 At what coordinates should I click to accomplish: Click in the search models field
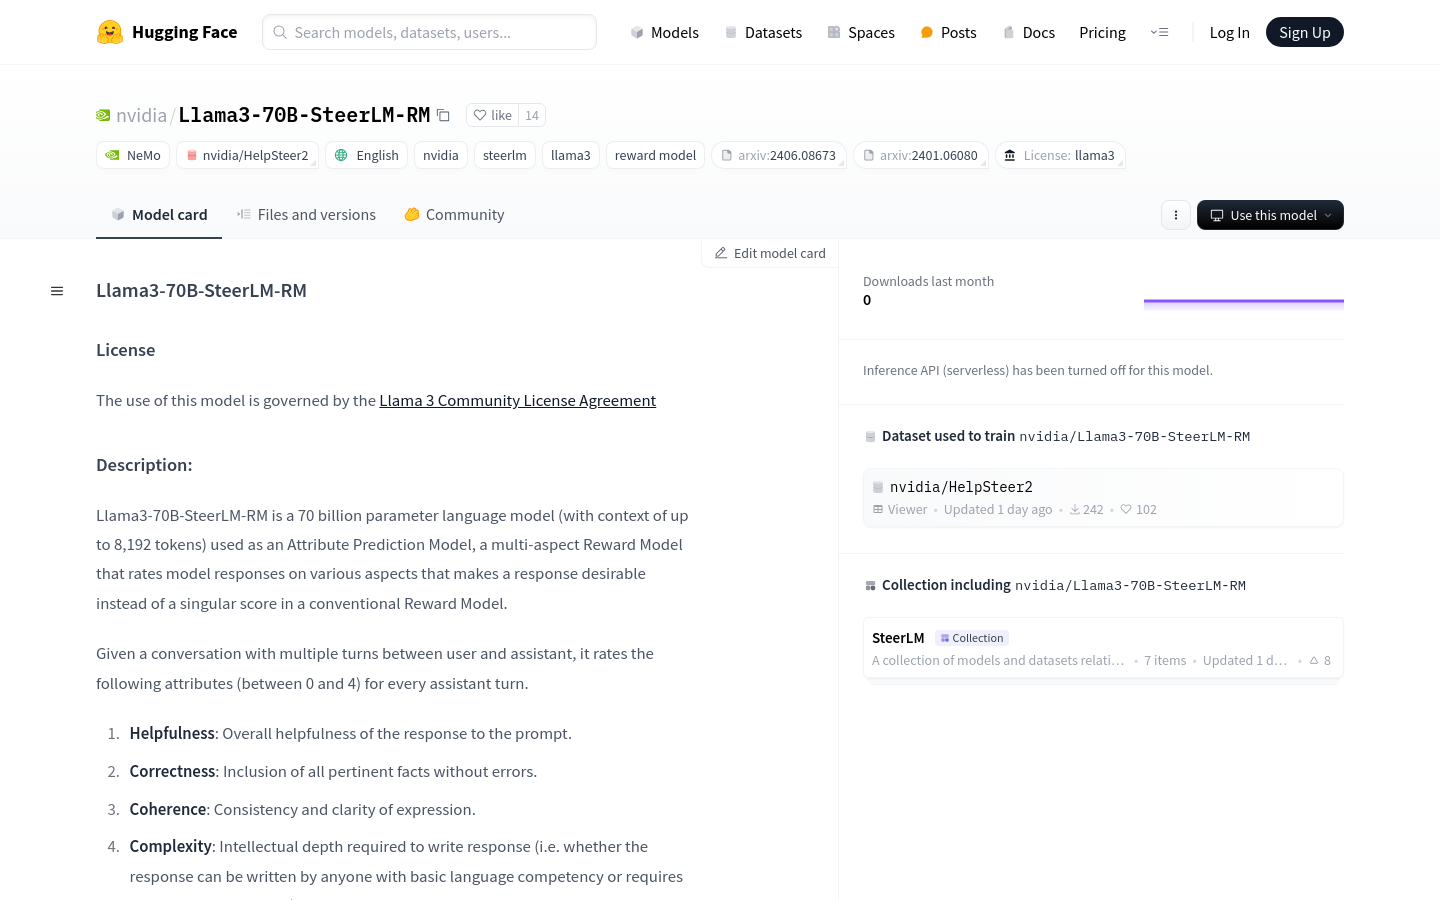coord(429,32)
